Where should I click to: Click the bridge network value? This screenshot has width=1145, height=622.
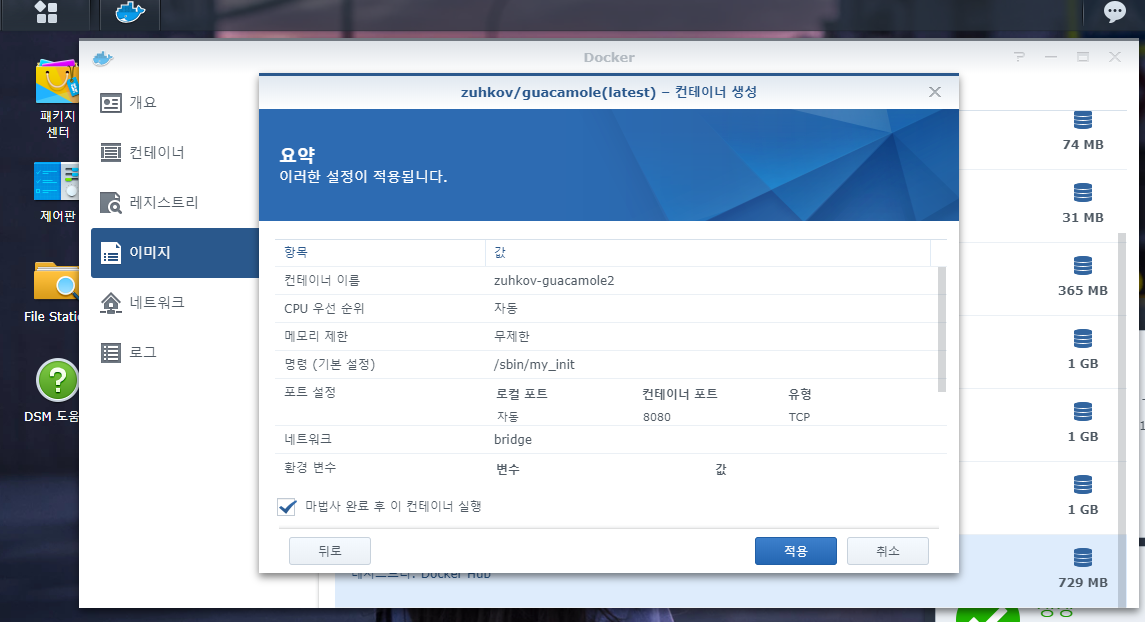[513, 439]
